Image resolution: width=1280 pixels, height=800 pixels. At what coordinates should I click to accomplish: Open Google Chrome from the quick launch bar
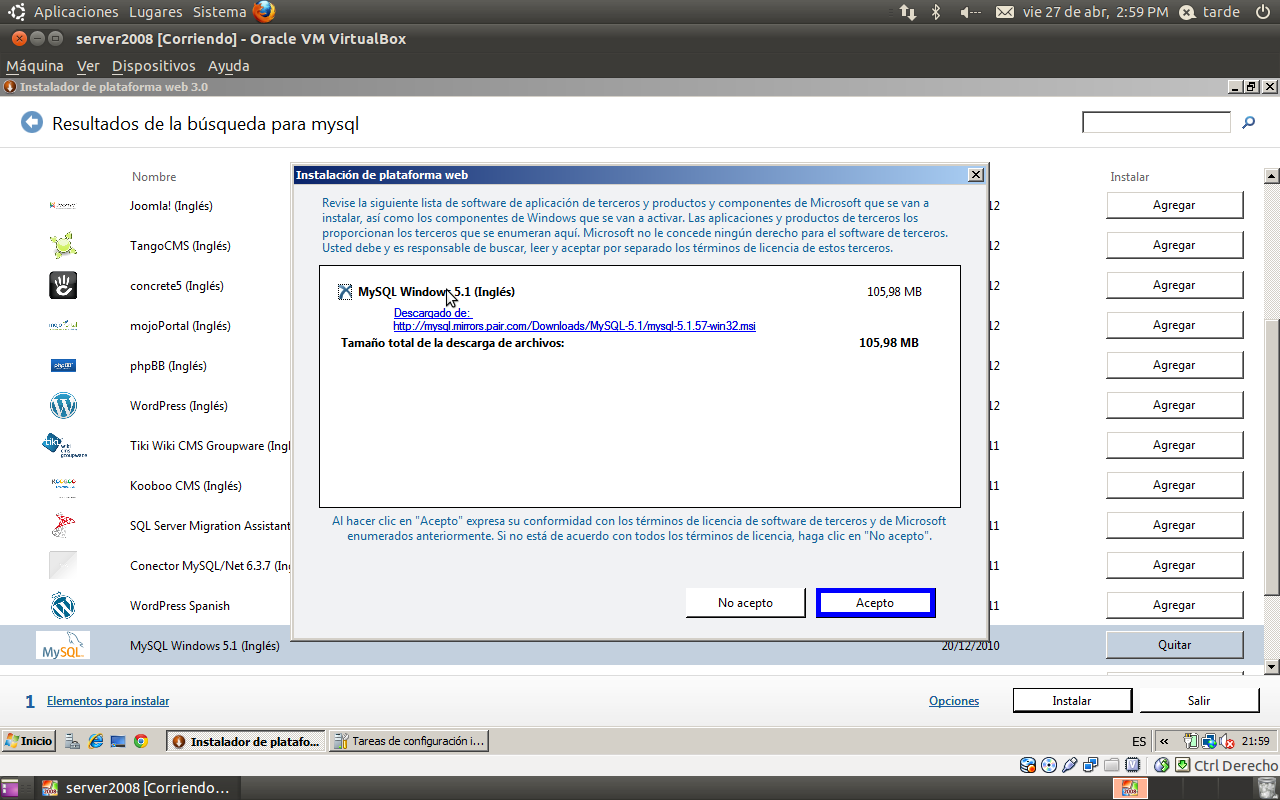(142, 740)
